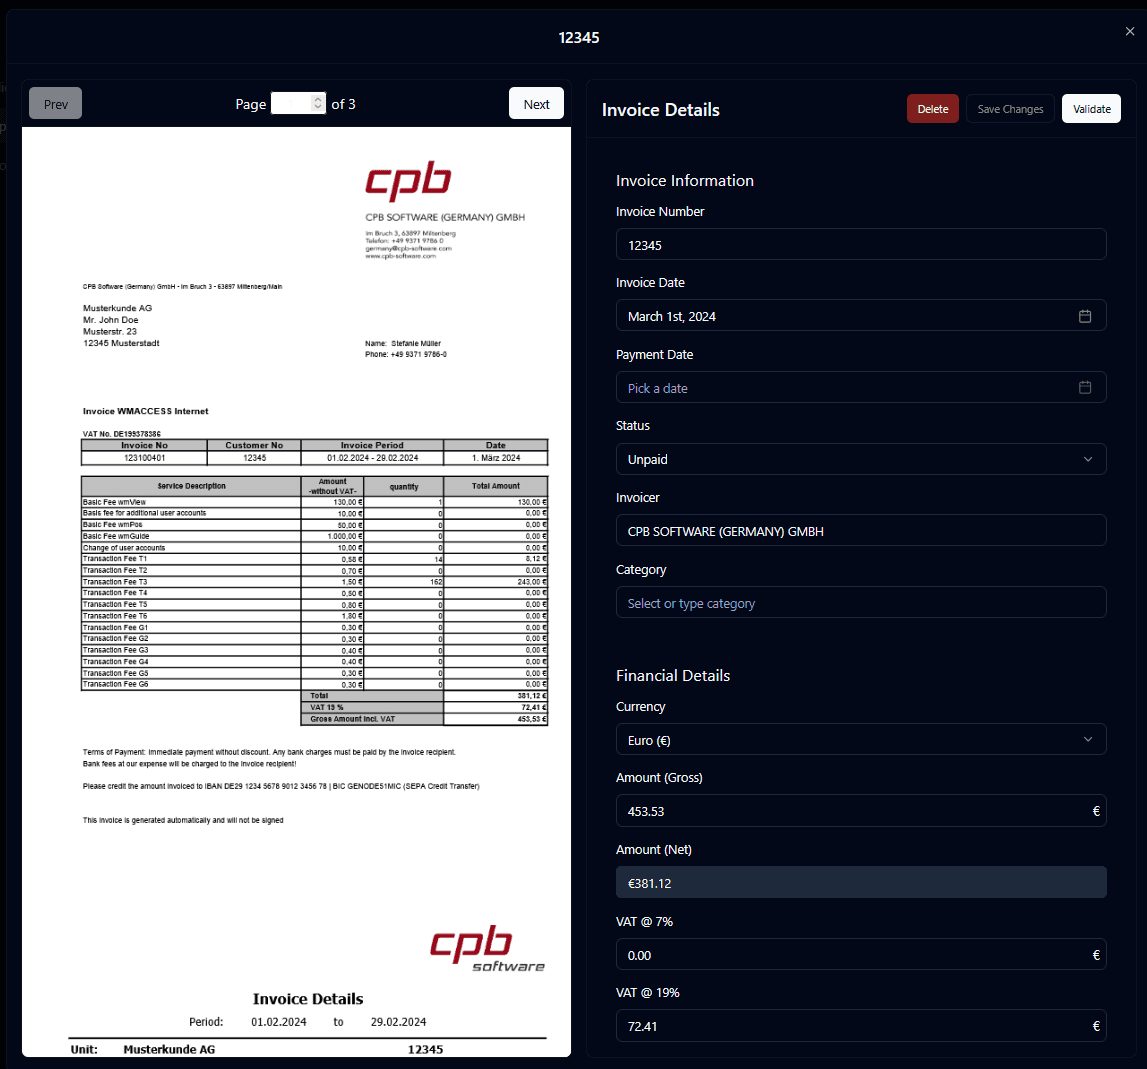Screen dimensions: 1147x1069
Task: Click 'Gross Amount incl. VAT' row
Action: (424, 719)
